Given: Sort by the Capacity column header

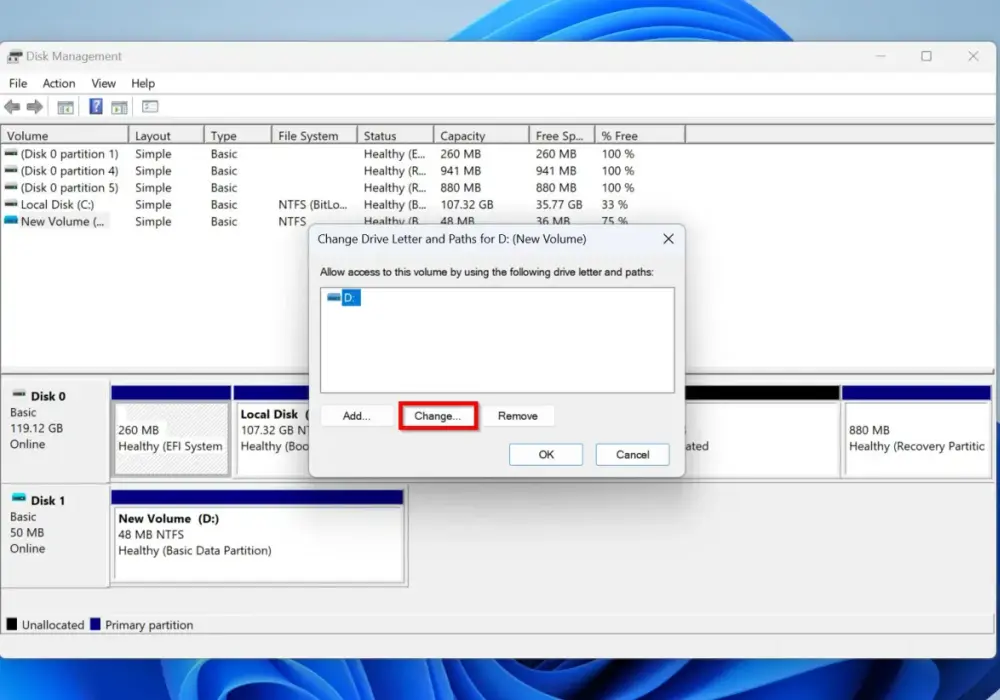Looking at the screenshot, I should click(x=481, y=135).
